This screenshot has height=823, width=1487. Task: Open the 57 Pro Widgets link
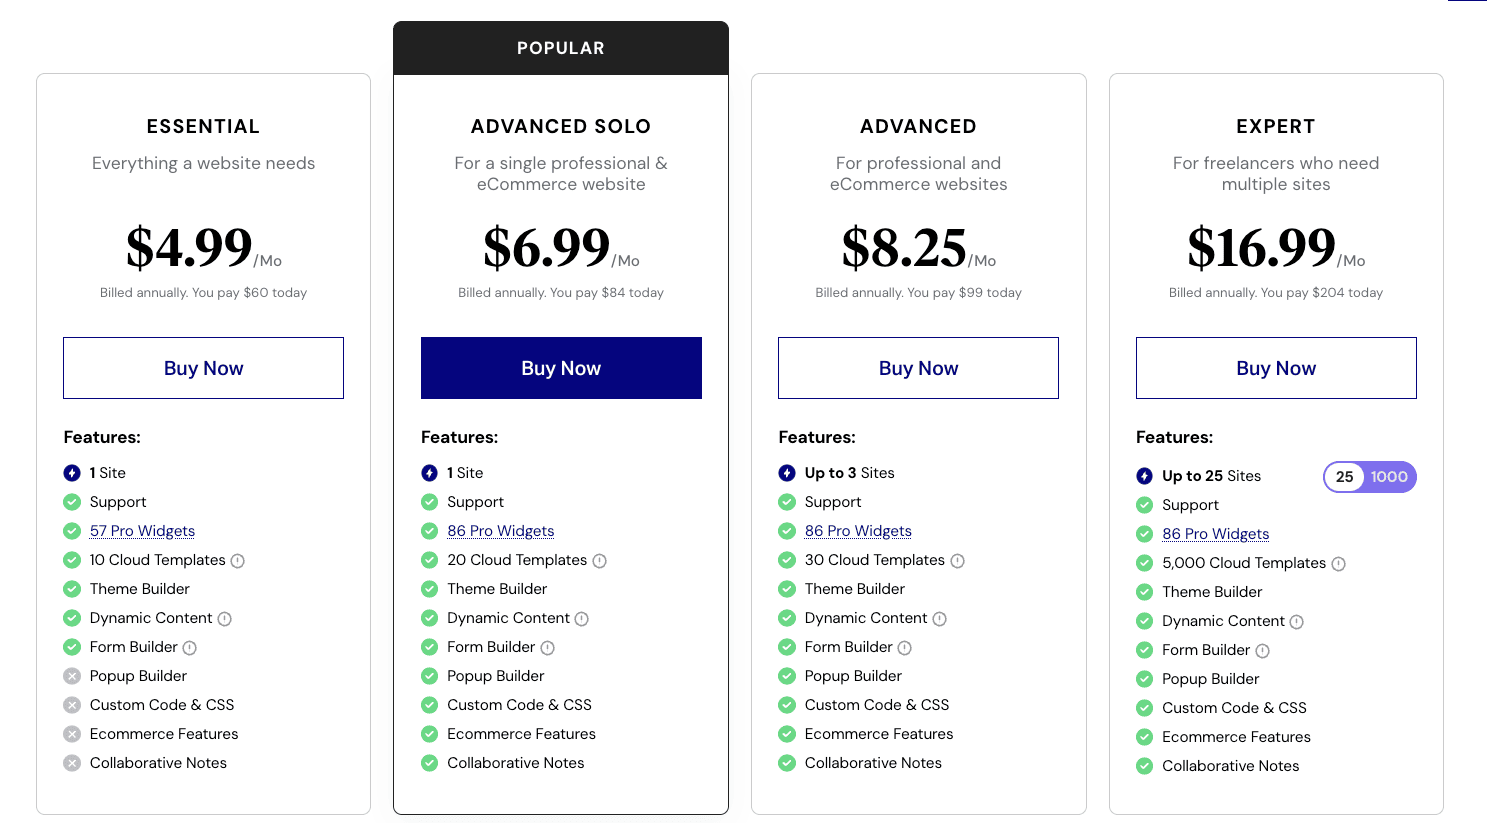142,530
